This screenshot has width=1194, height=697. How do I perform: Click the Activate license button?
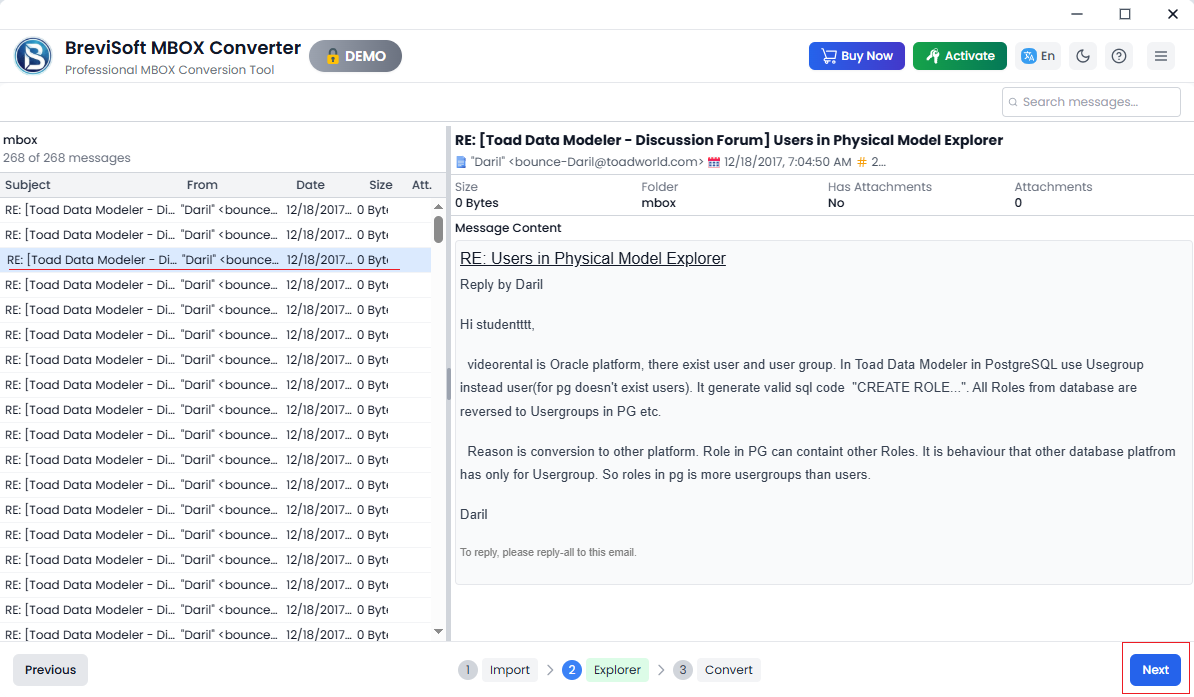tap(959, 56)
